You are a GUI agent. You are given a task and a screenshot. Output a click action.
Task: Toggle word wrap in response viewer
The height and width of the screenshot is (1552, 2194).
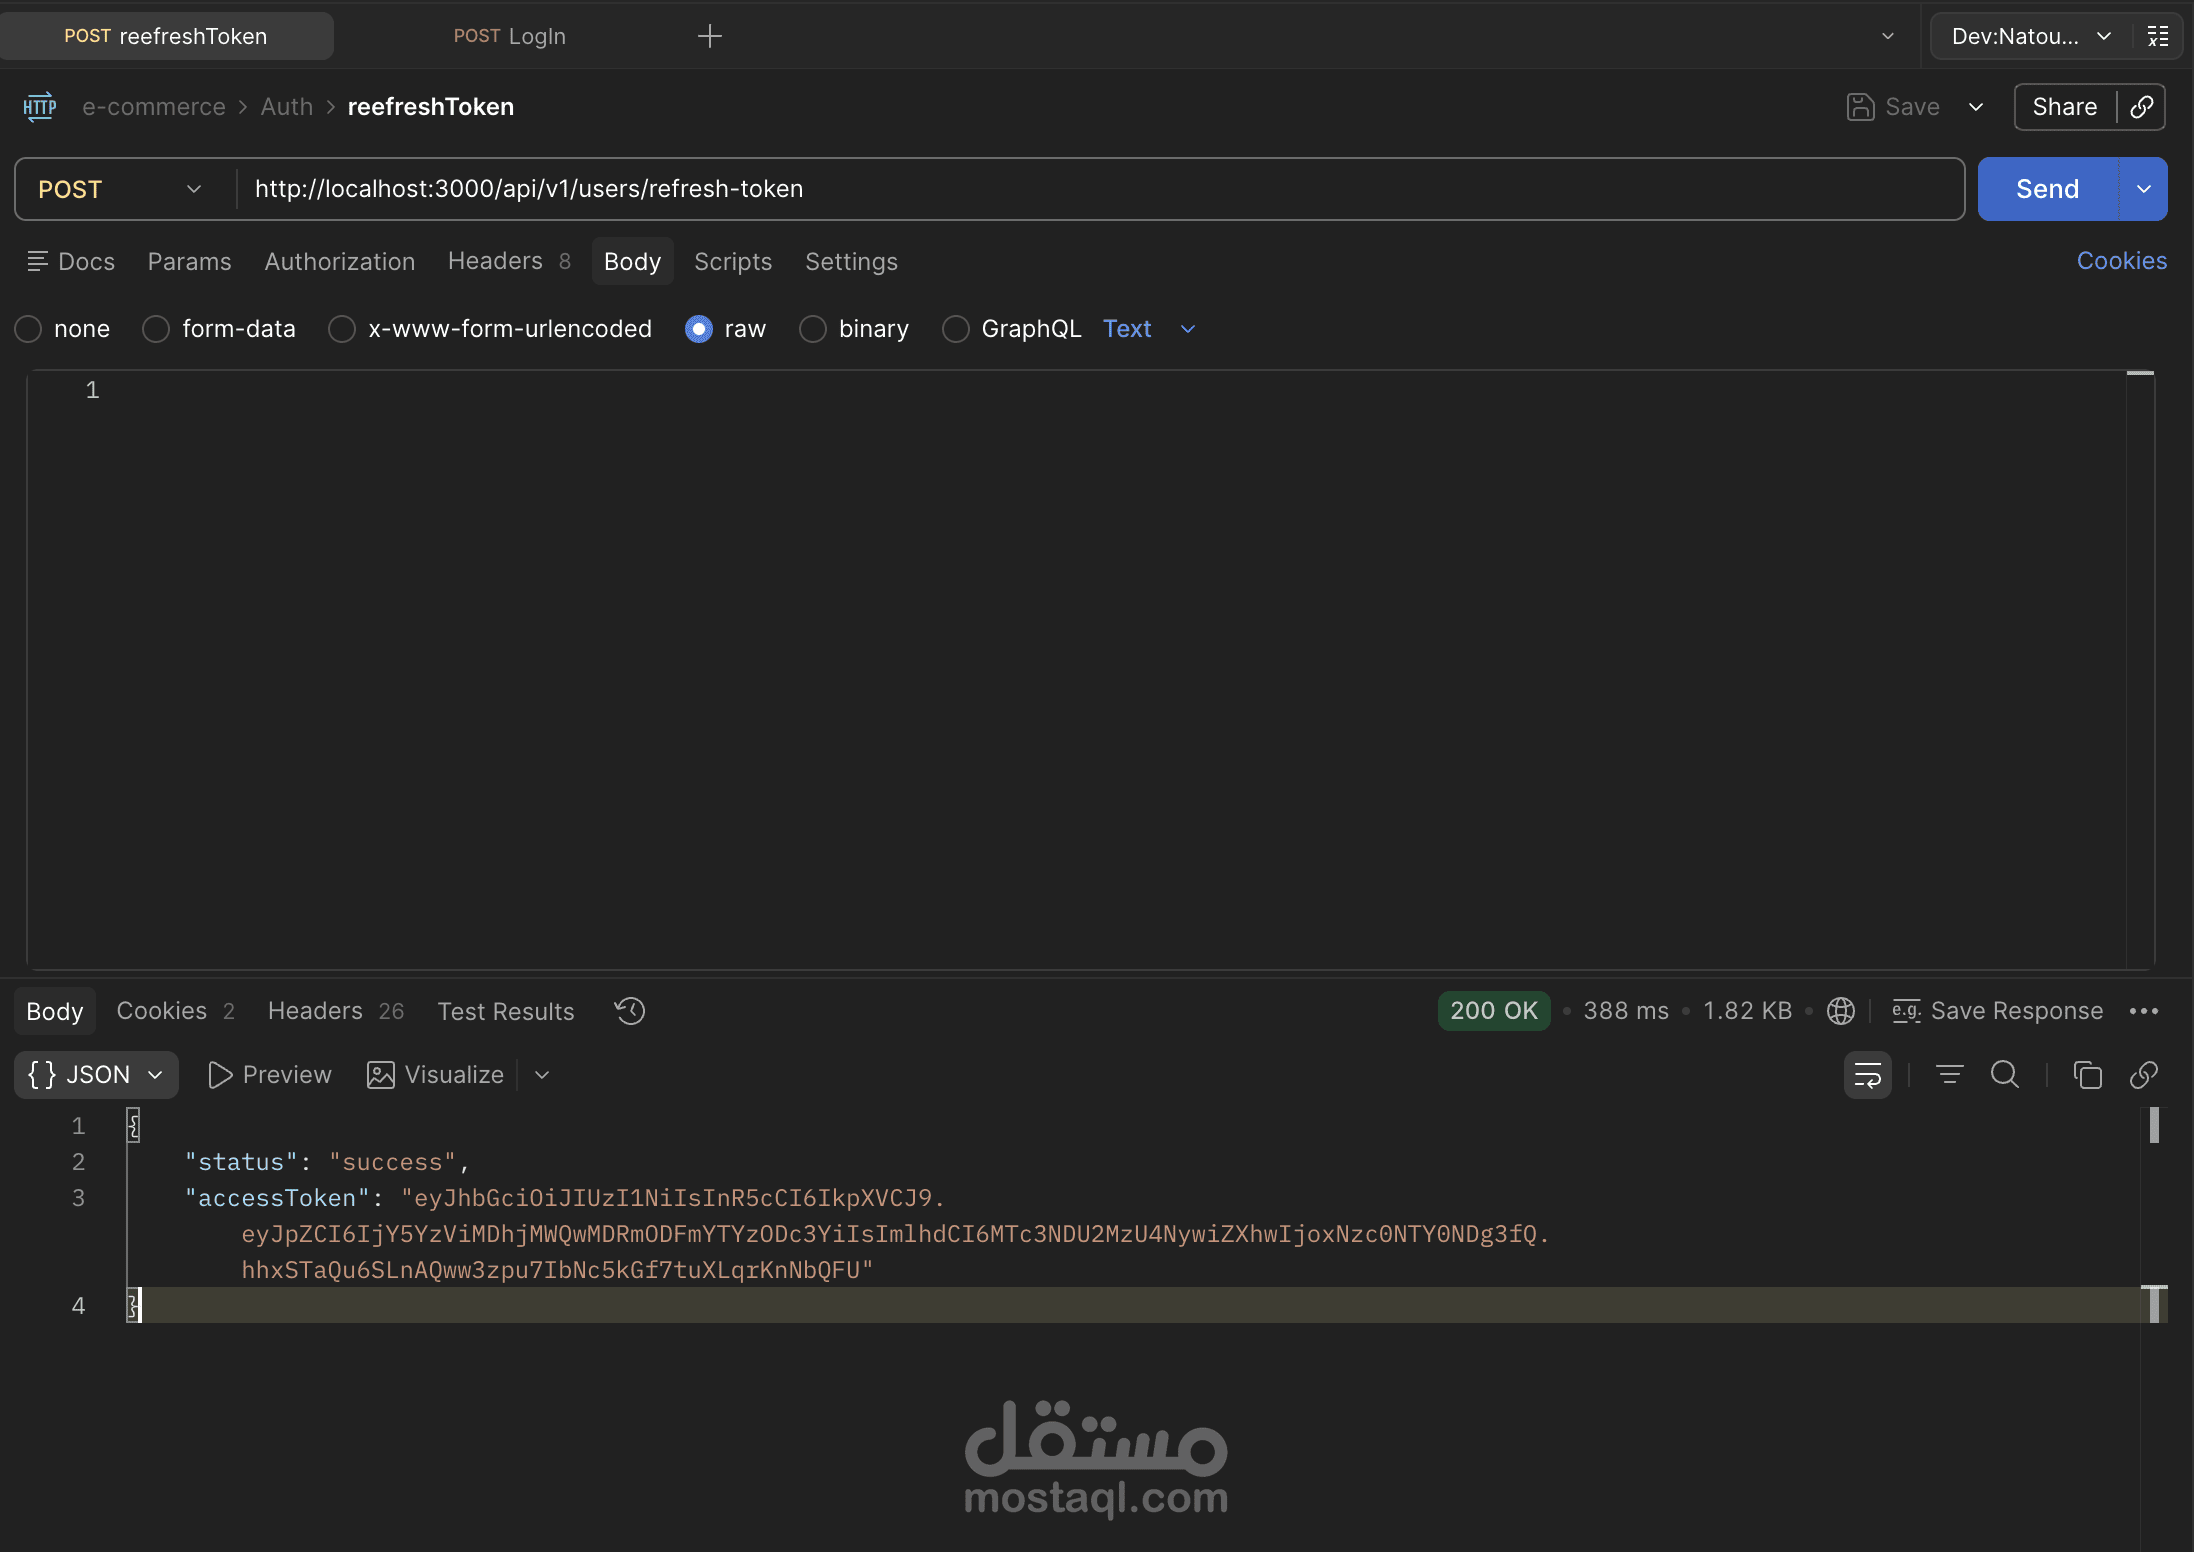(x=1867, y=1075)
